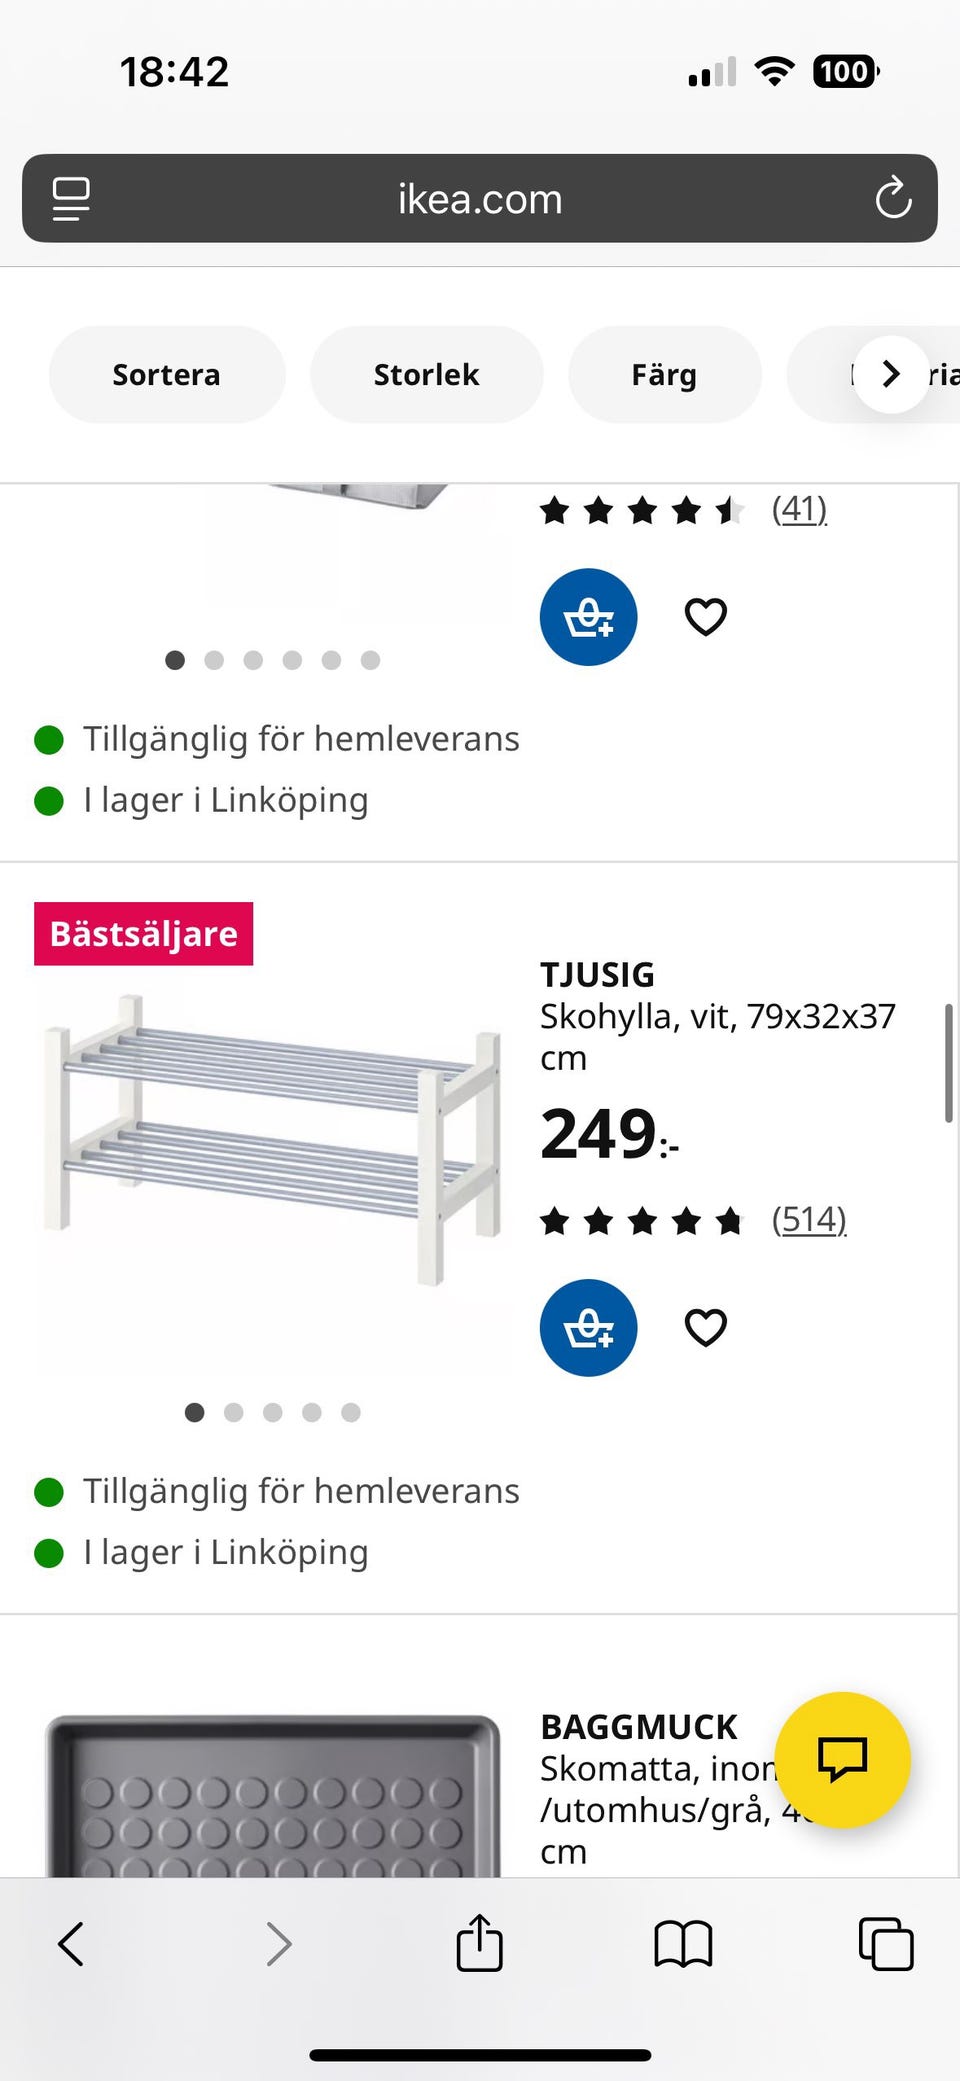960x2081 pixels.
Task: Open the yellow chat bubble
Action: [843, 1761]
